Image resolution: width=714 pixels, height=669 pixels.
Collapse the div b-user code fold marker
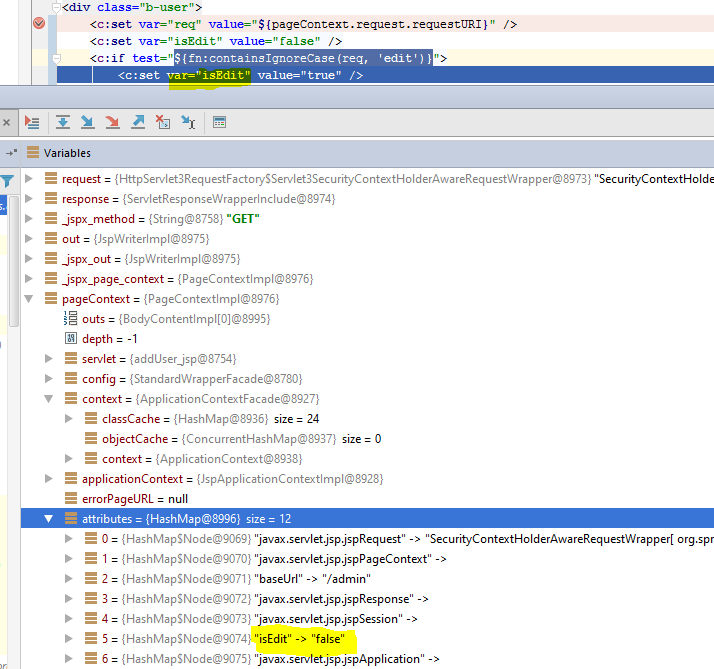click(56, 7)
